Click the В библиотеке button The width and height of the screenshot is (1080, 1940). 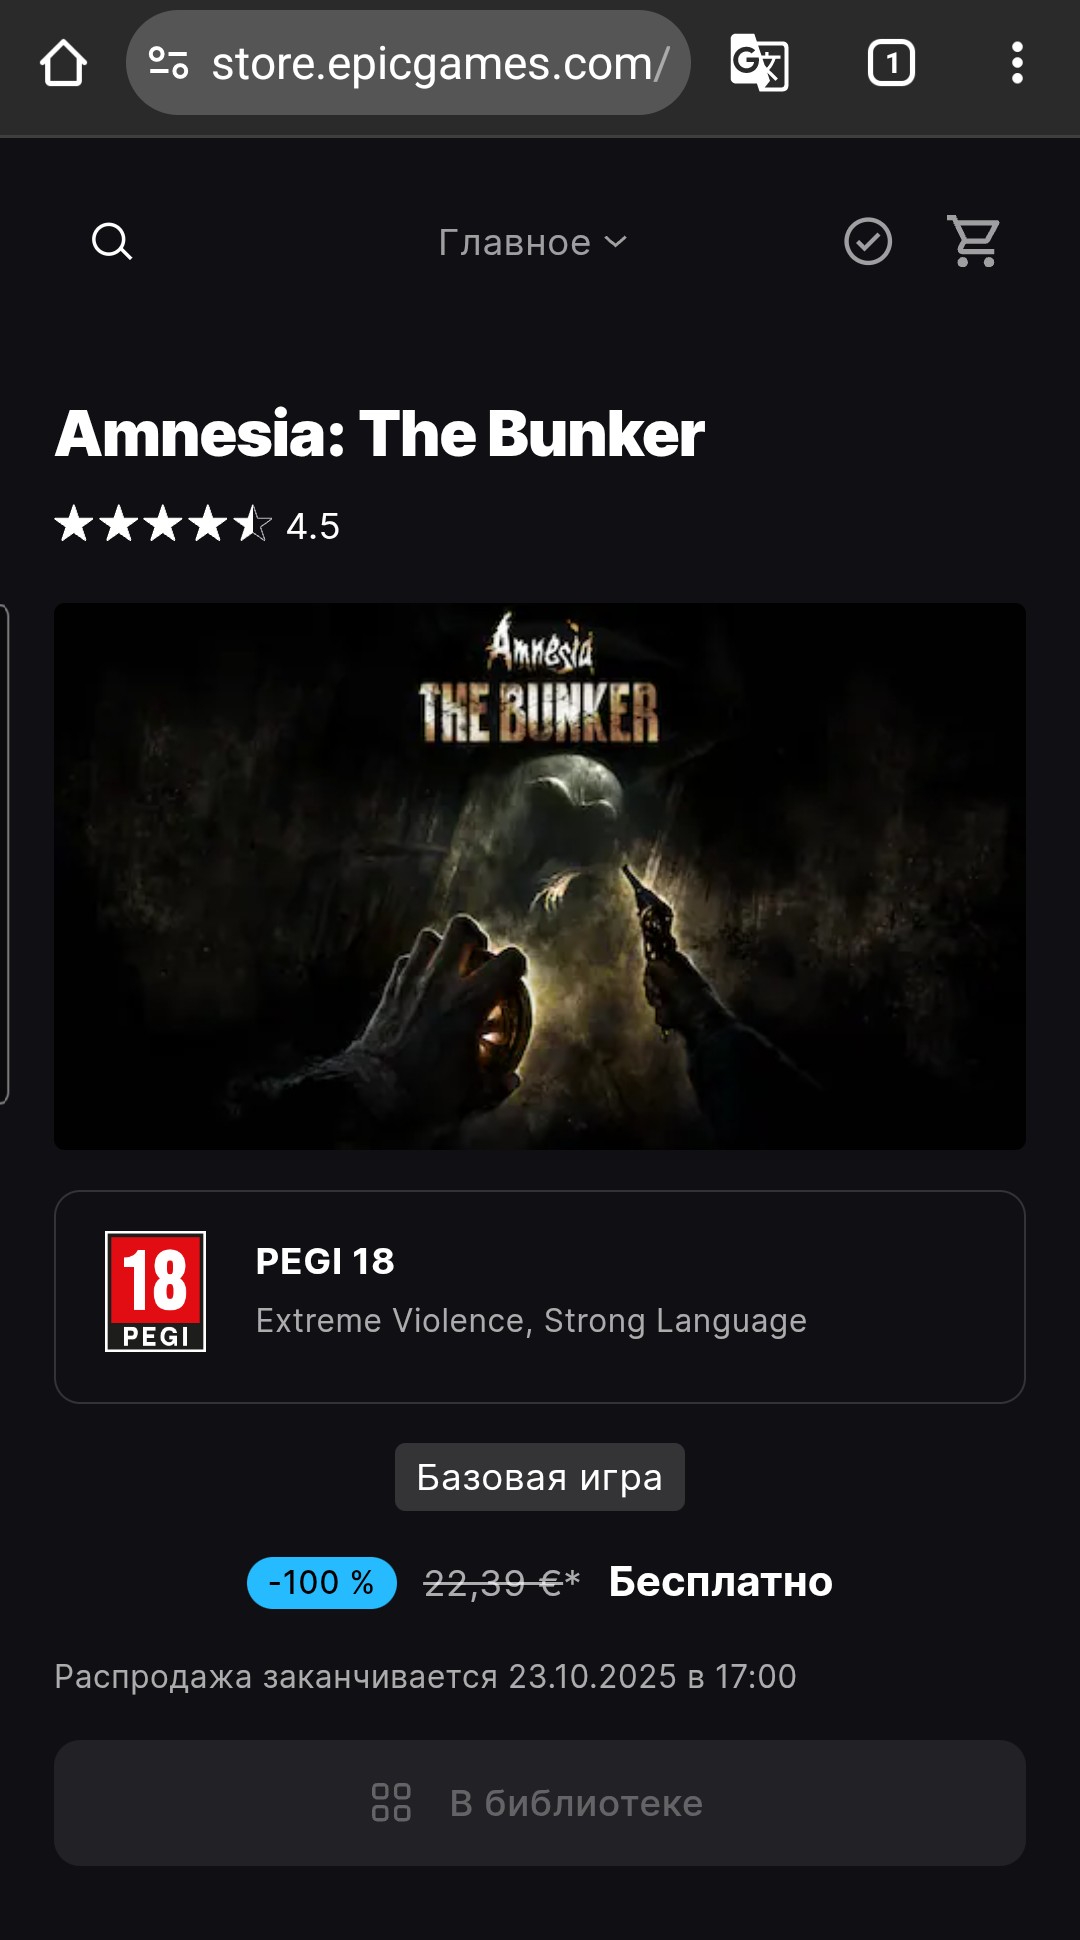pyautogui.click(x=540, y=1803)
